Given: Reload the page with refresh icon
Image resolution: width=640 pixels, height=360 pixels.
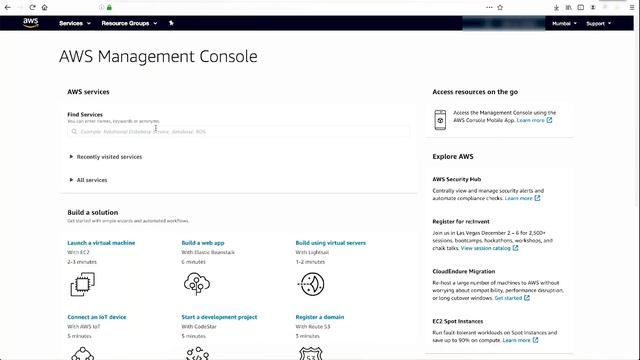Looking at the screenshot, I should coord(32,7).
